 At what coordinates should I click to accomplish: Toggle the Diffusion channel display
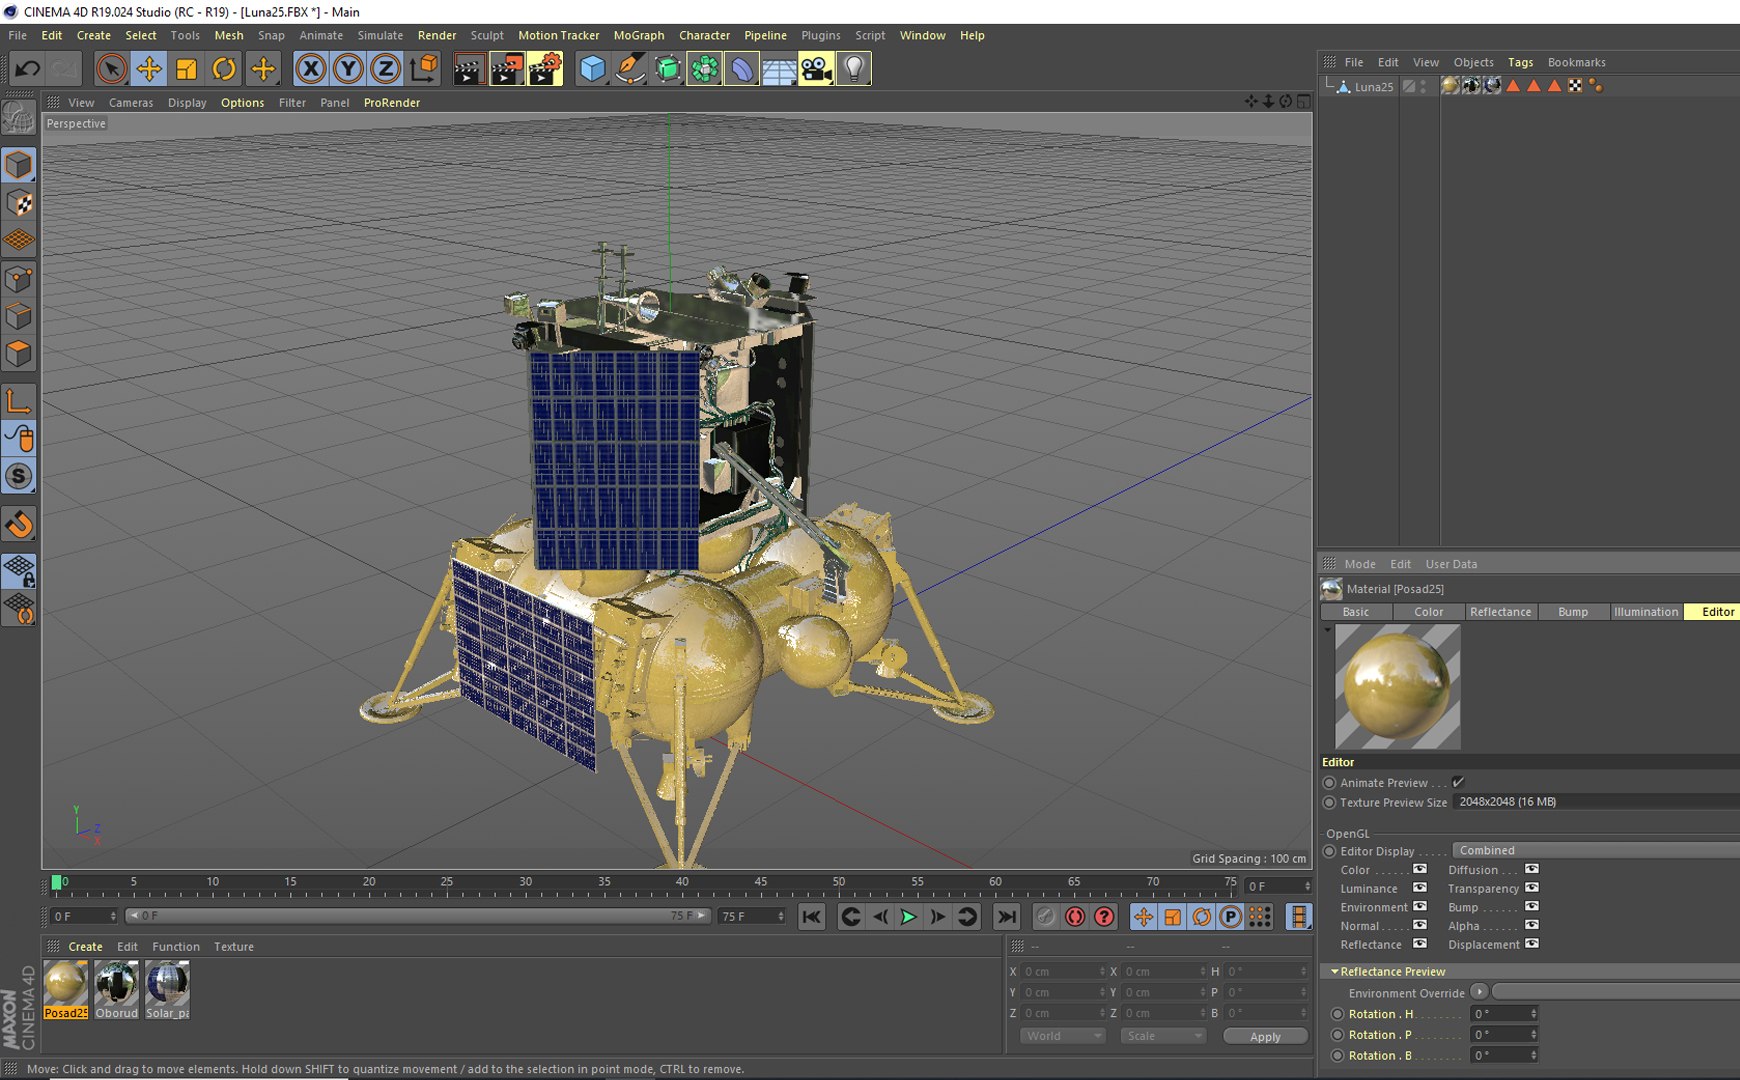[1532, 869]
